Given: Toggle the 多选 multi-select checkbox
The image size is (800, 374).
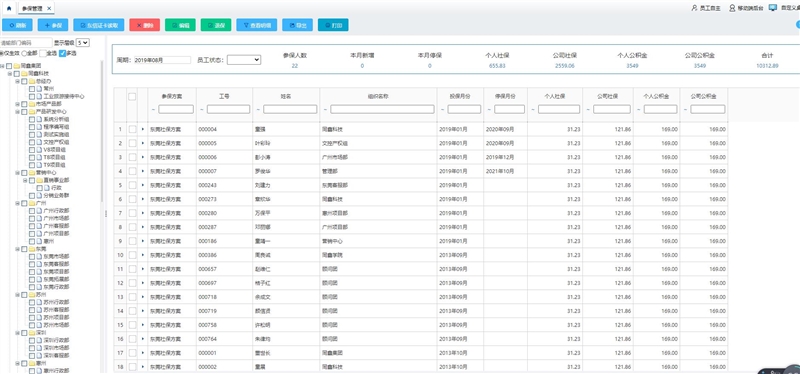Looking at the screenshot, I should [x=62, y=53].
